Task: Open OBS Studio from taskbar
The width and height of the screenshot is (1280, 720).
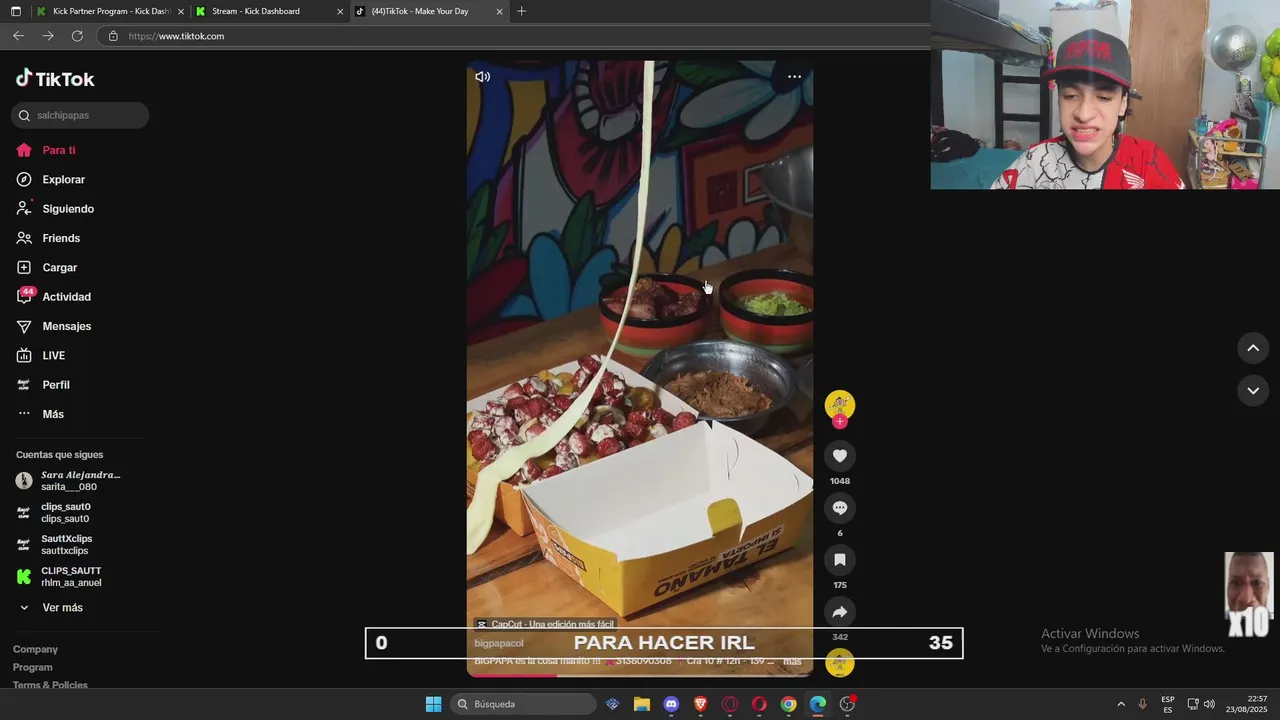Action: tap(847, 704)
